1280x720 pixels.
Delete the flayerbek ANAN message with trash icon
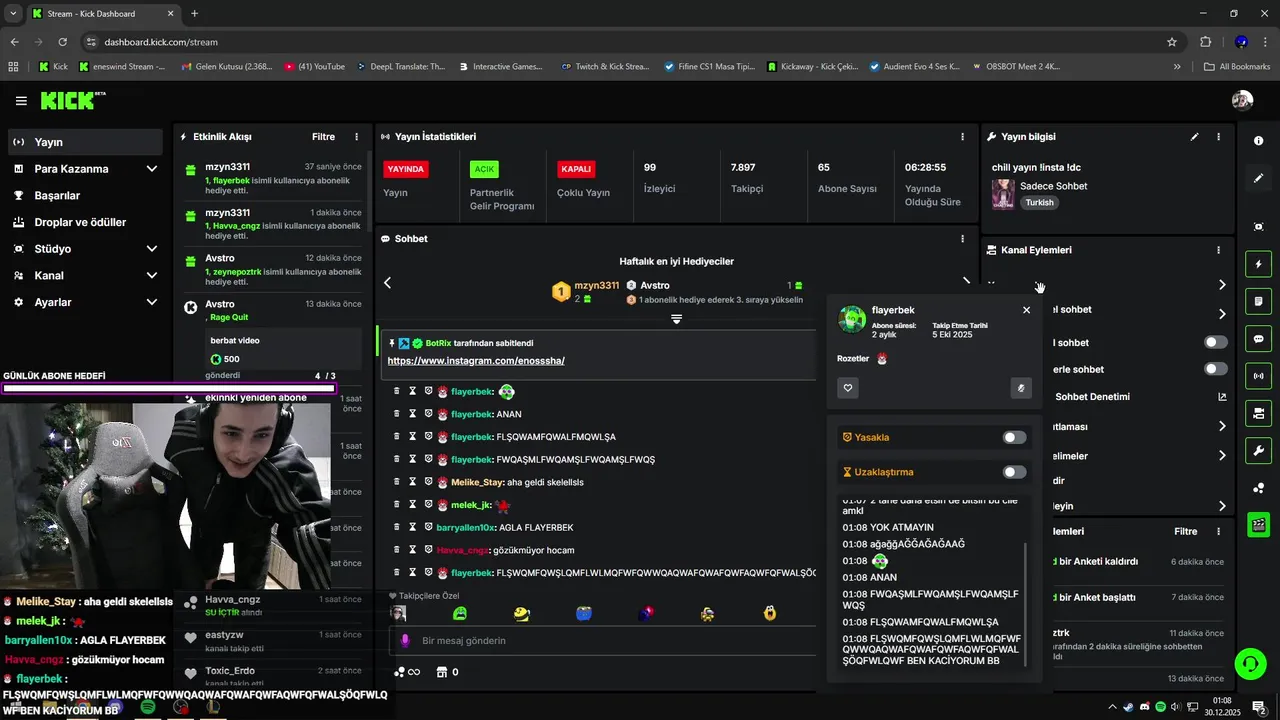397,414
